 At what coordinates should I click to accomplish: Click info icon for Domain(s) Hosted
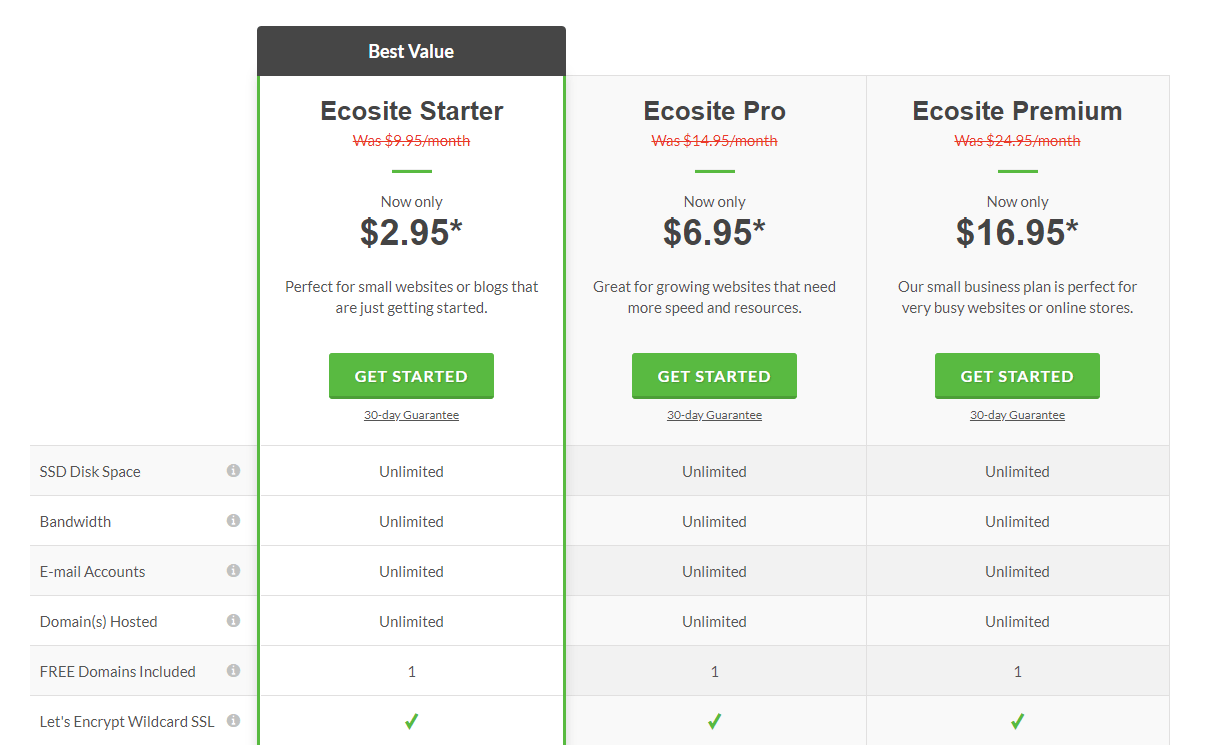233,620
